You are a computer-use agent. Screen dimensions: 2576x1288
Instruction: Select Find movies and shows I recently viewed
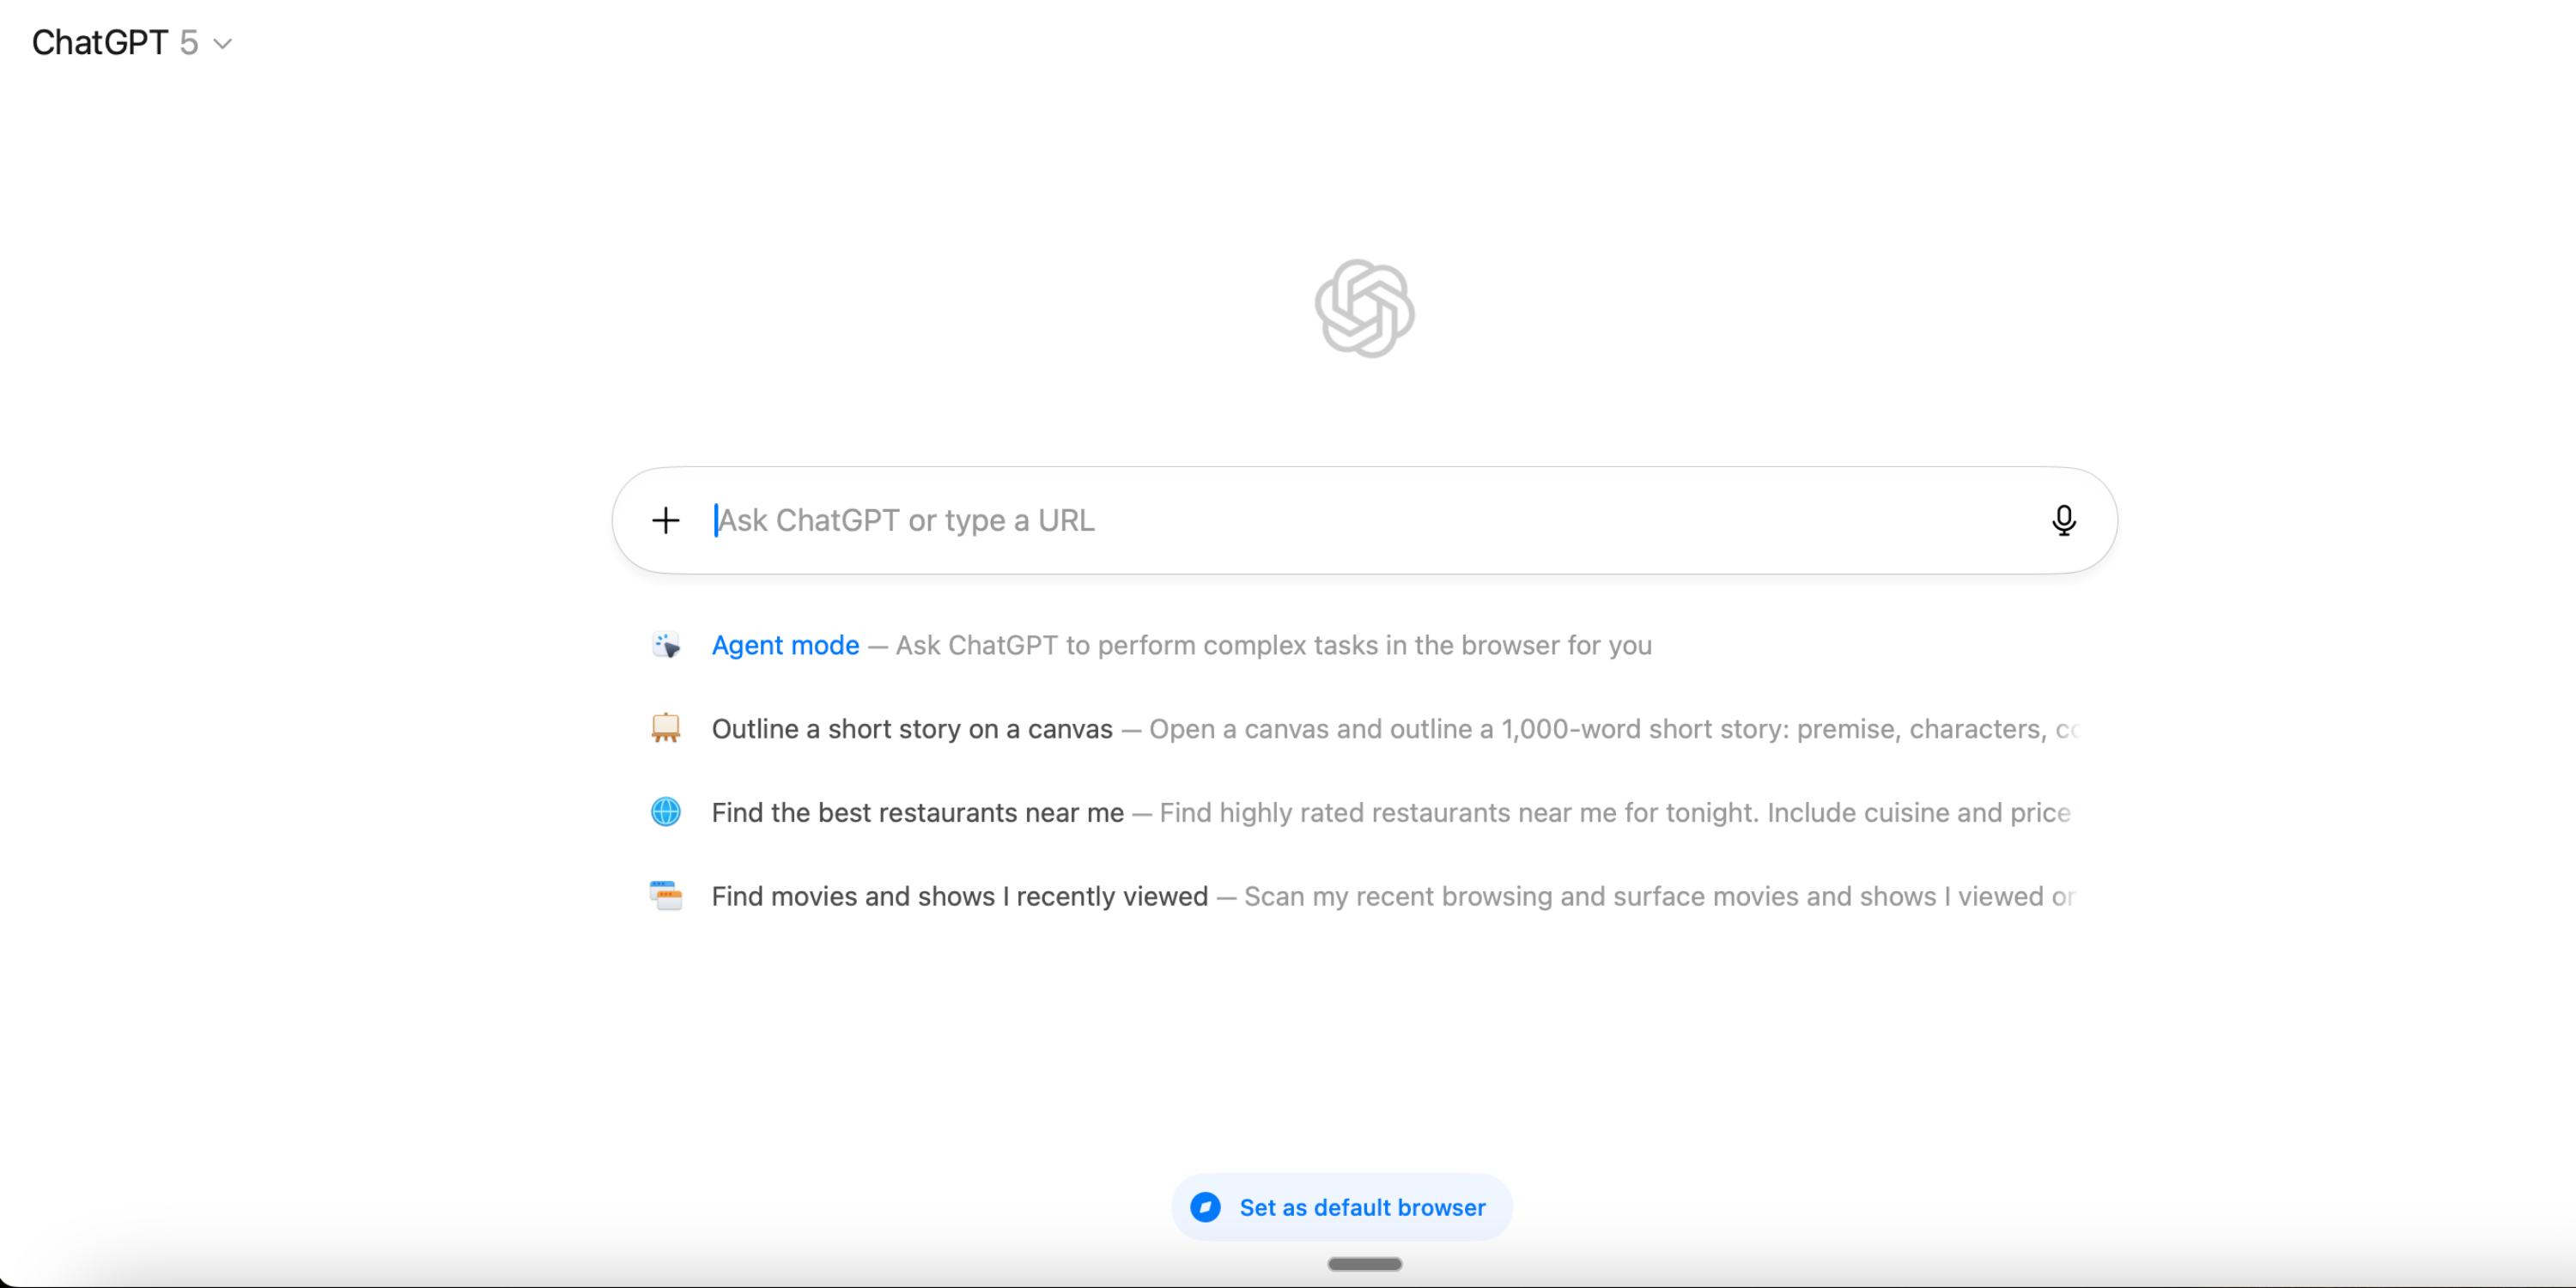(959, 896)
